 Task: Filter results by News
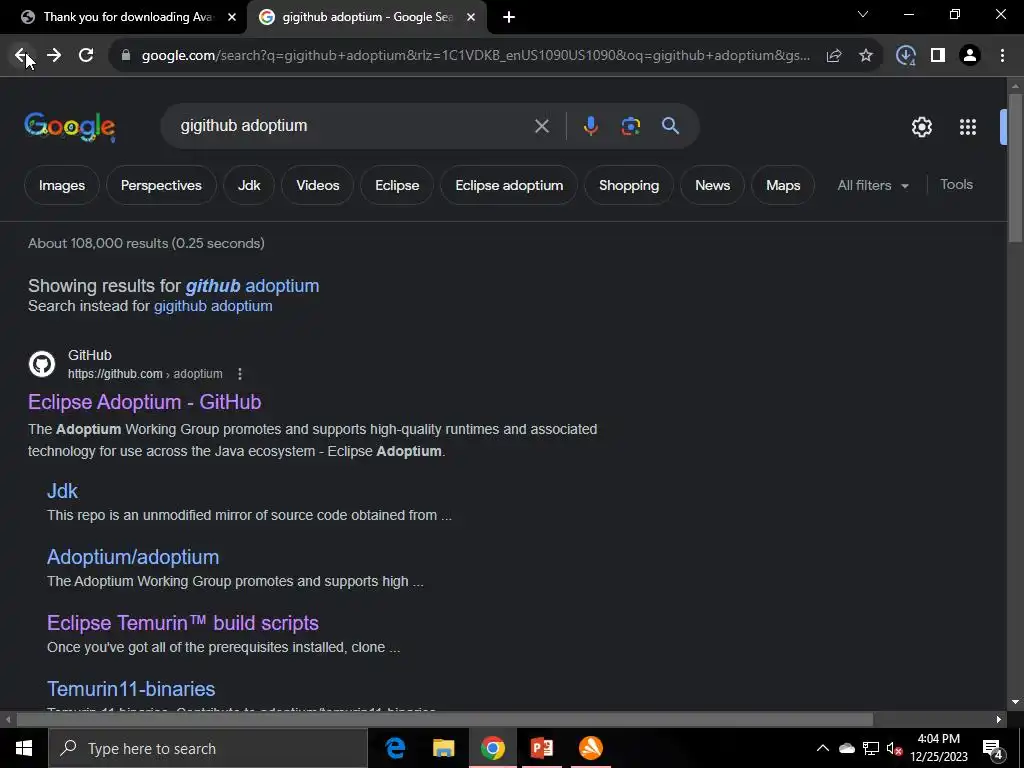coord(712,185)
